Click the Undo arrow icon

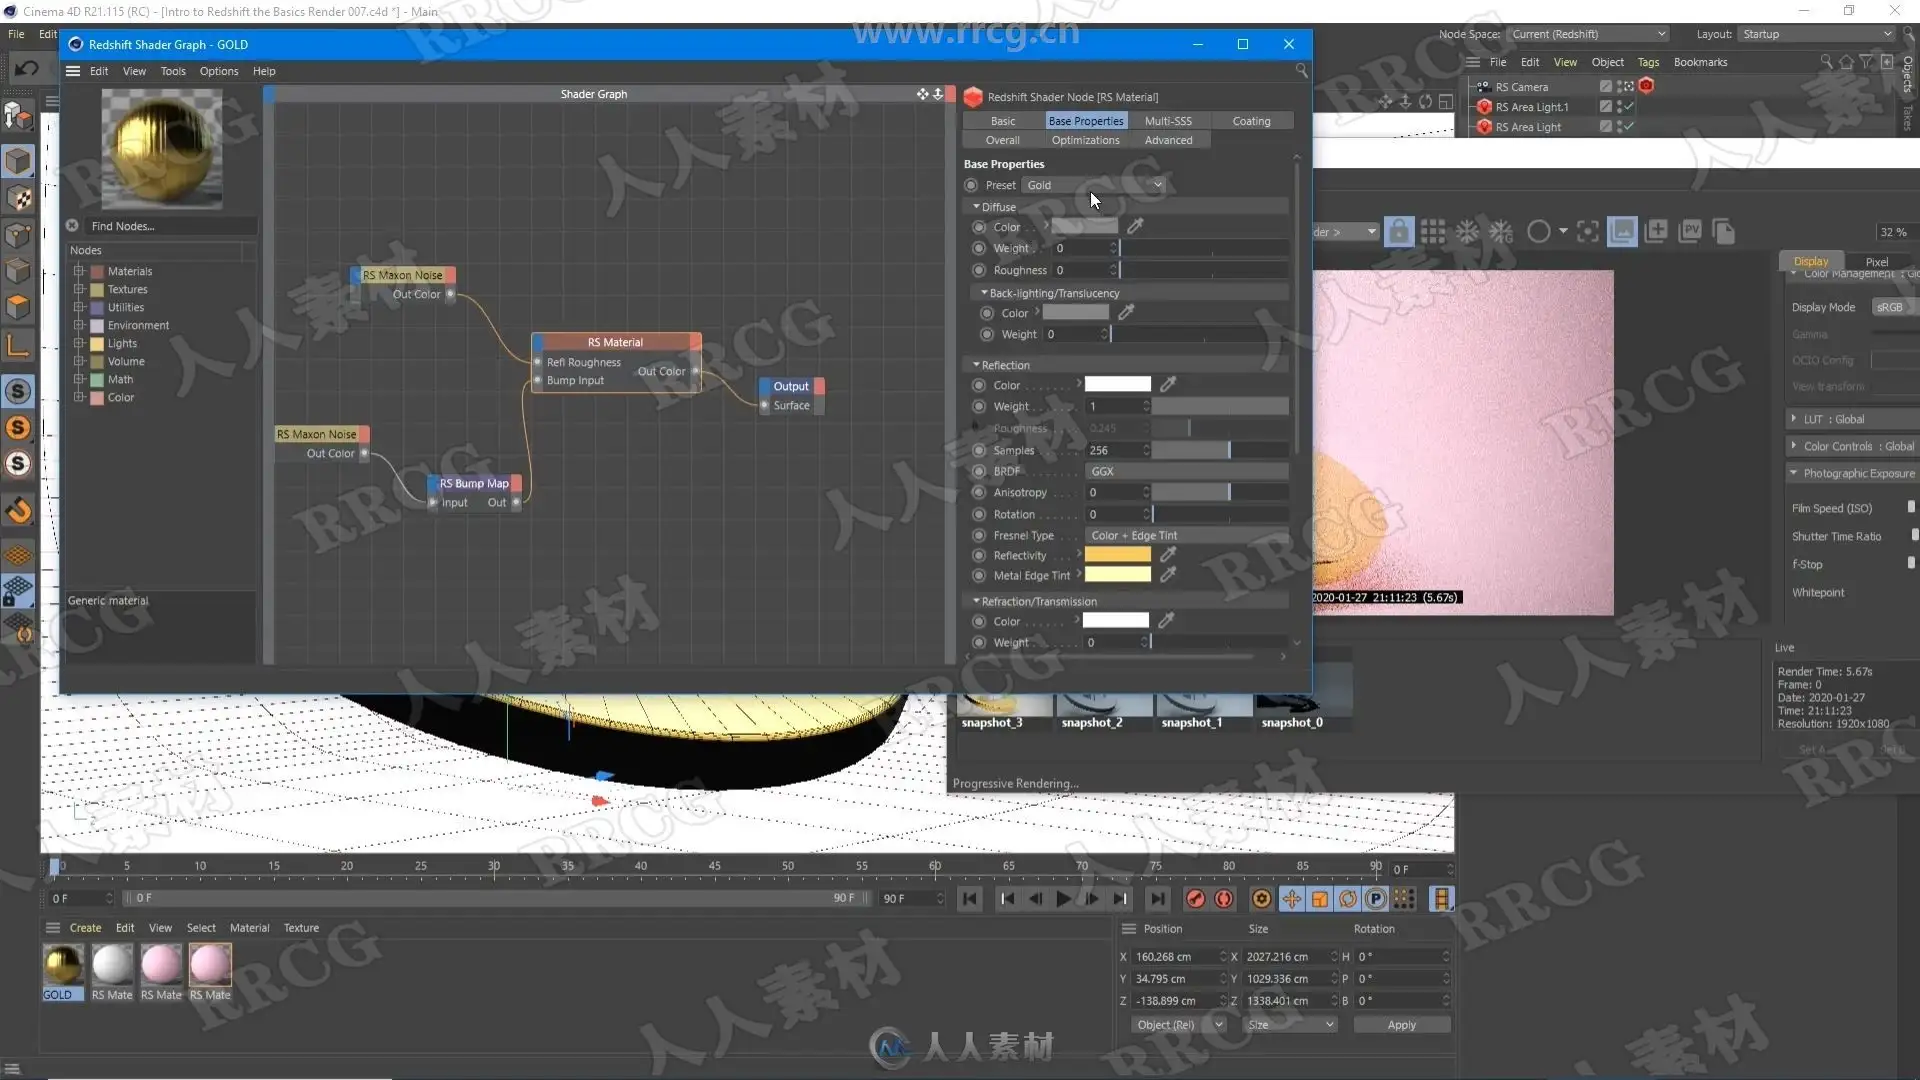(27, 68)
